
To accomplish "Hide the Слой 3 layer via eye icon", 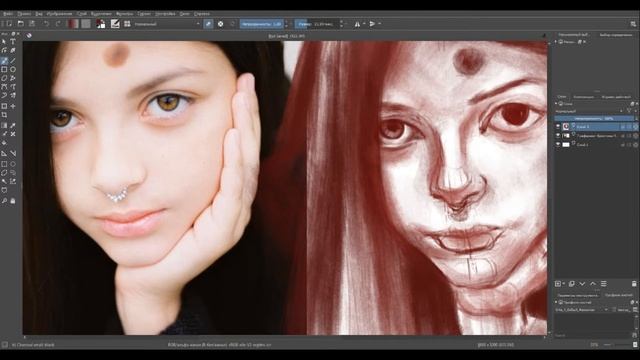I will (x=558, y=127).
